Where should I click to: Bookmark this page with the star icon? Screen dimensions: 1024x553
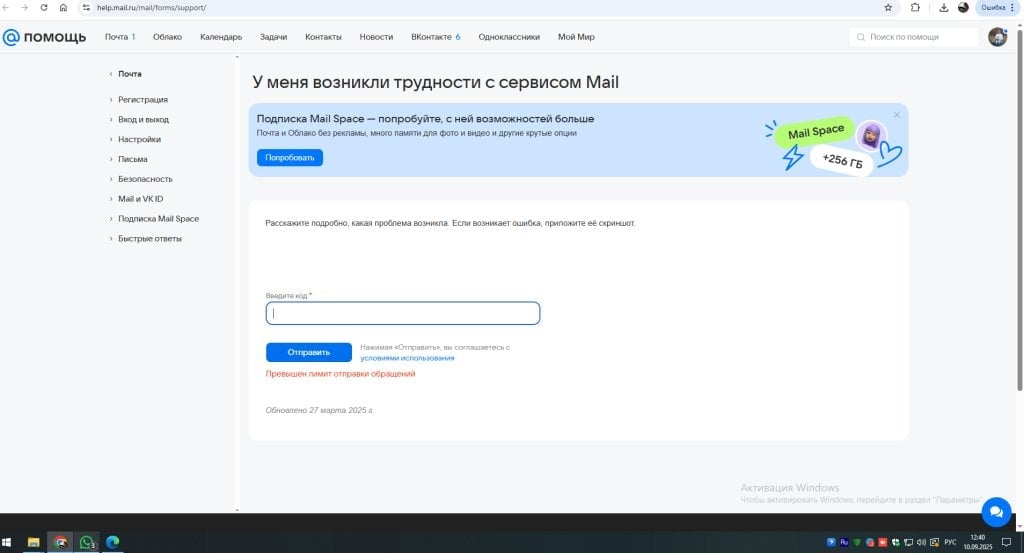888,7
